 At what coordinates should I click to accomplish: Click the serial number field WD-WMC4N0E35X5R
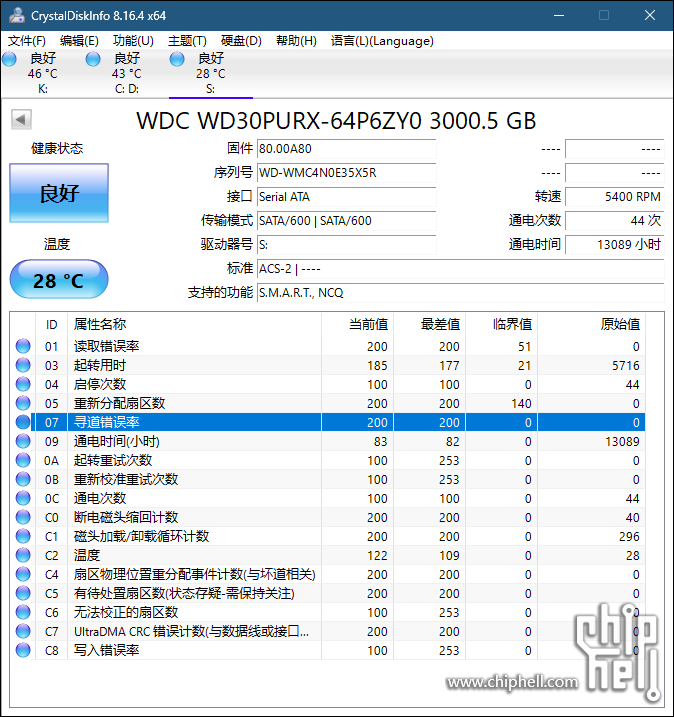(x=346, y=173)
